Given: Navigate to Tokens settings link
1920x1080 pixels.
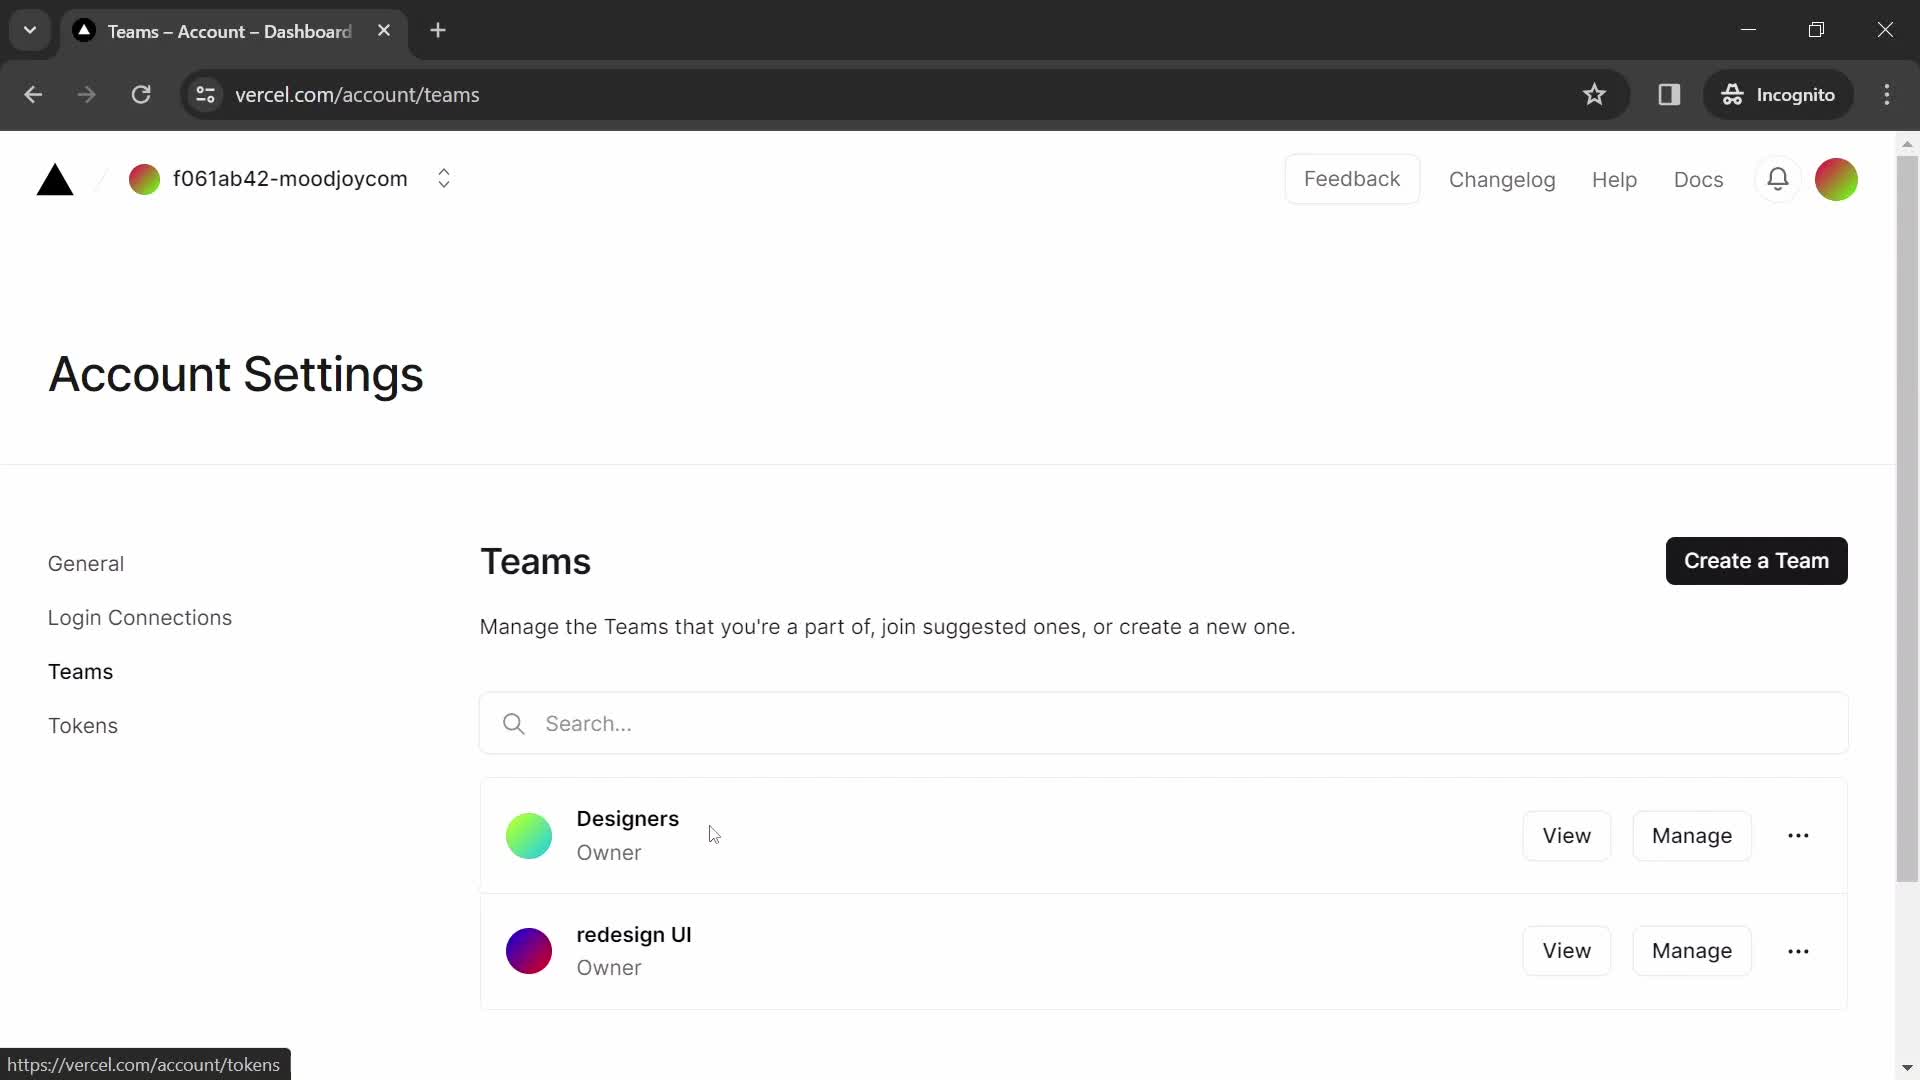Looking at the screenshot, I should [82, 724].
